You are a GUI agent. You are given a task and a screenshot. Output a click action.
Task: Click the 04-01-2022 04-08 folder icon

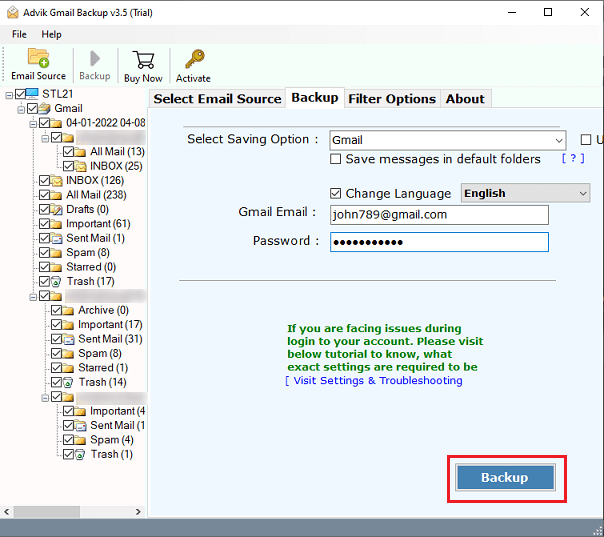(56, 123)
